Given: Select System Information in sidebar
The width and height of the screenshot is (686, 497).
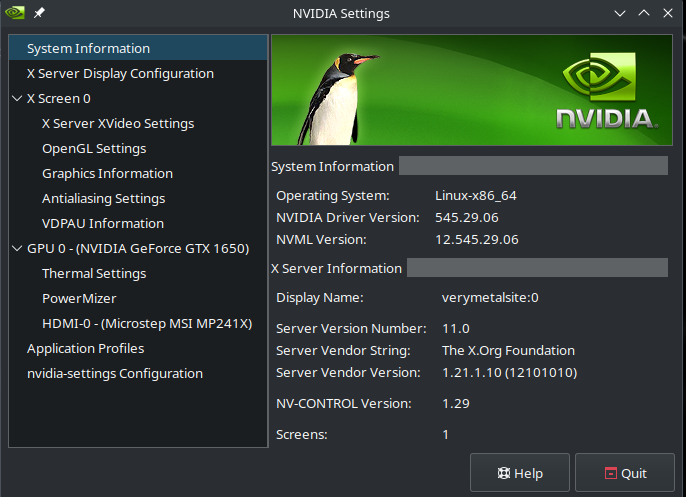Looking at the screenshot, I should (138, 48).
